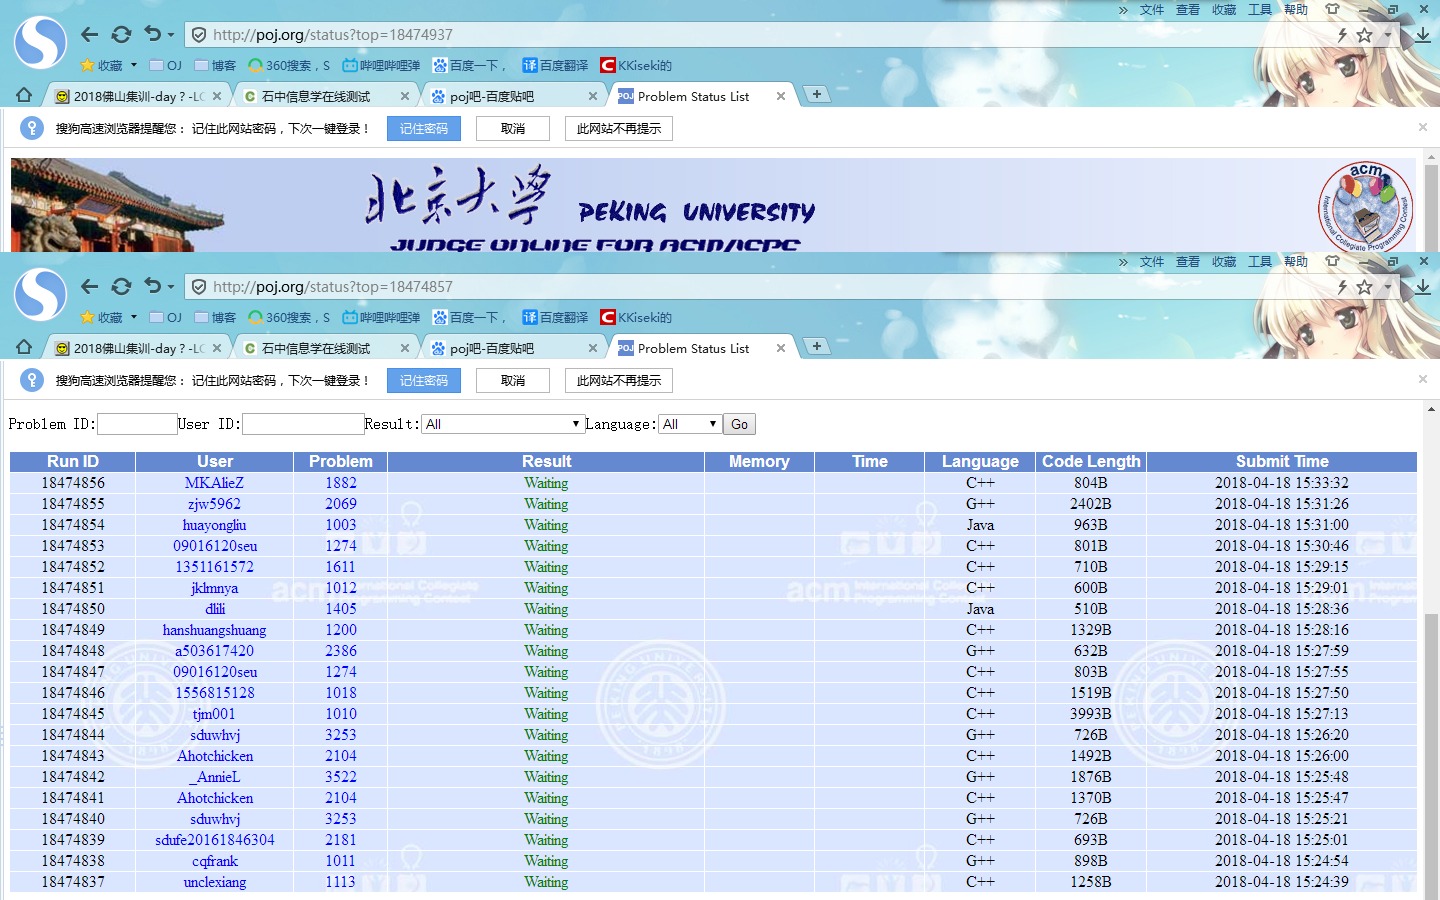Click the home icon in the upper window
This screenshot has height=900, width=1440.
coord(24,95)
